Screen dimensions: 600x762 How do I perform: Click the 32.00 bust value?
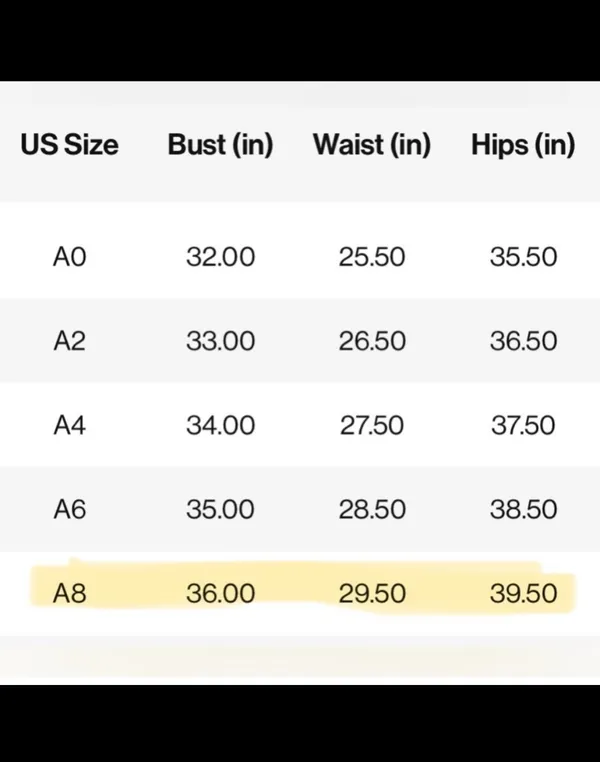coord(221,257)
